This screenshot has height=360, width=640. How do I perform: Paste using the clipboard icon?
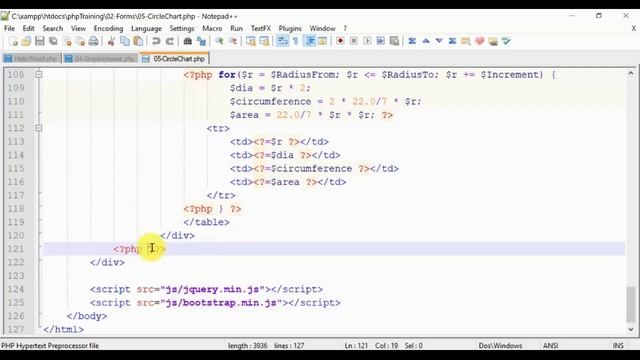[x=138, y=41]
